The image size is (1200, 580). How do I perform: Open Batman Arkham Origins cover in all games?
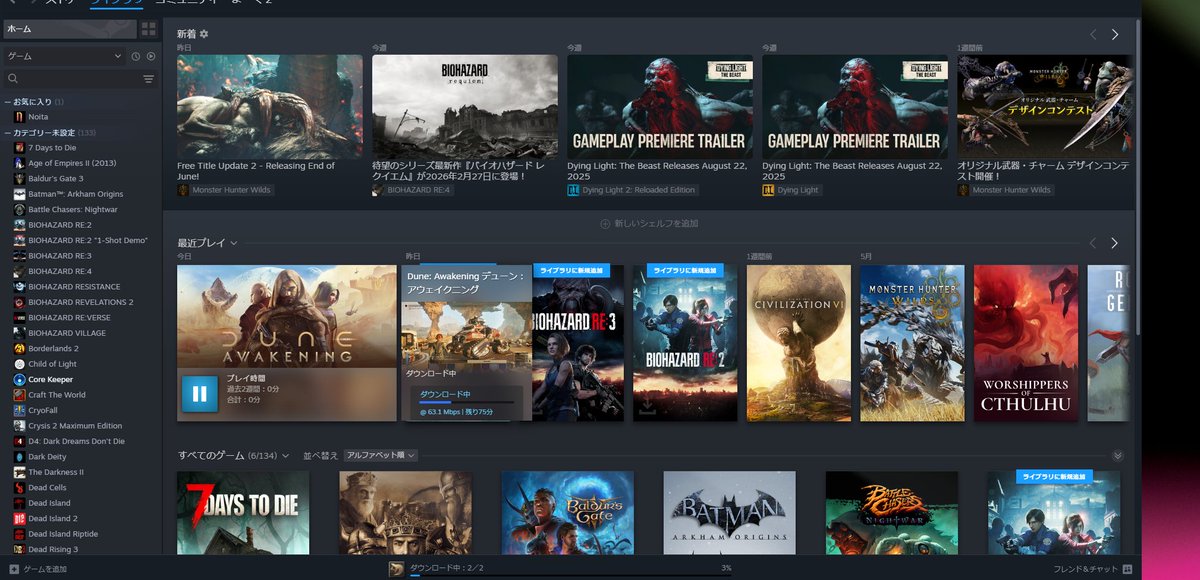(x=730, y=513)
